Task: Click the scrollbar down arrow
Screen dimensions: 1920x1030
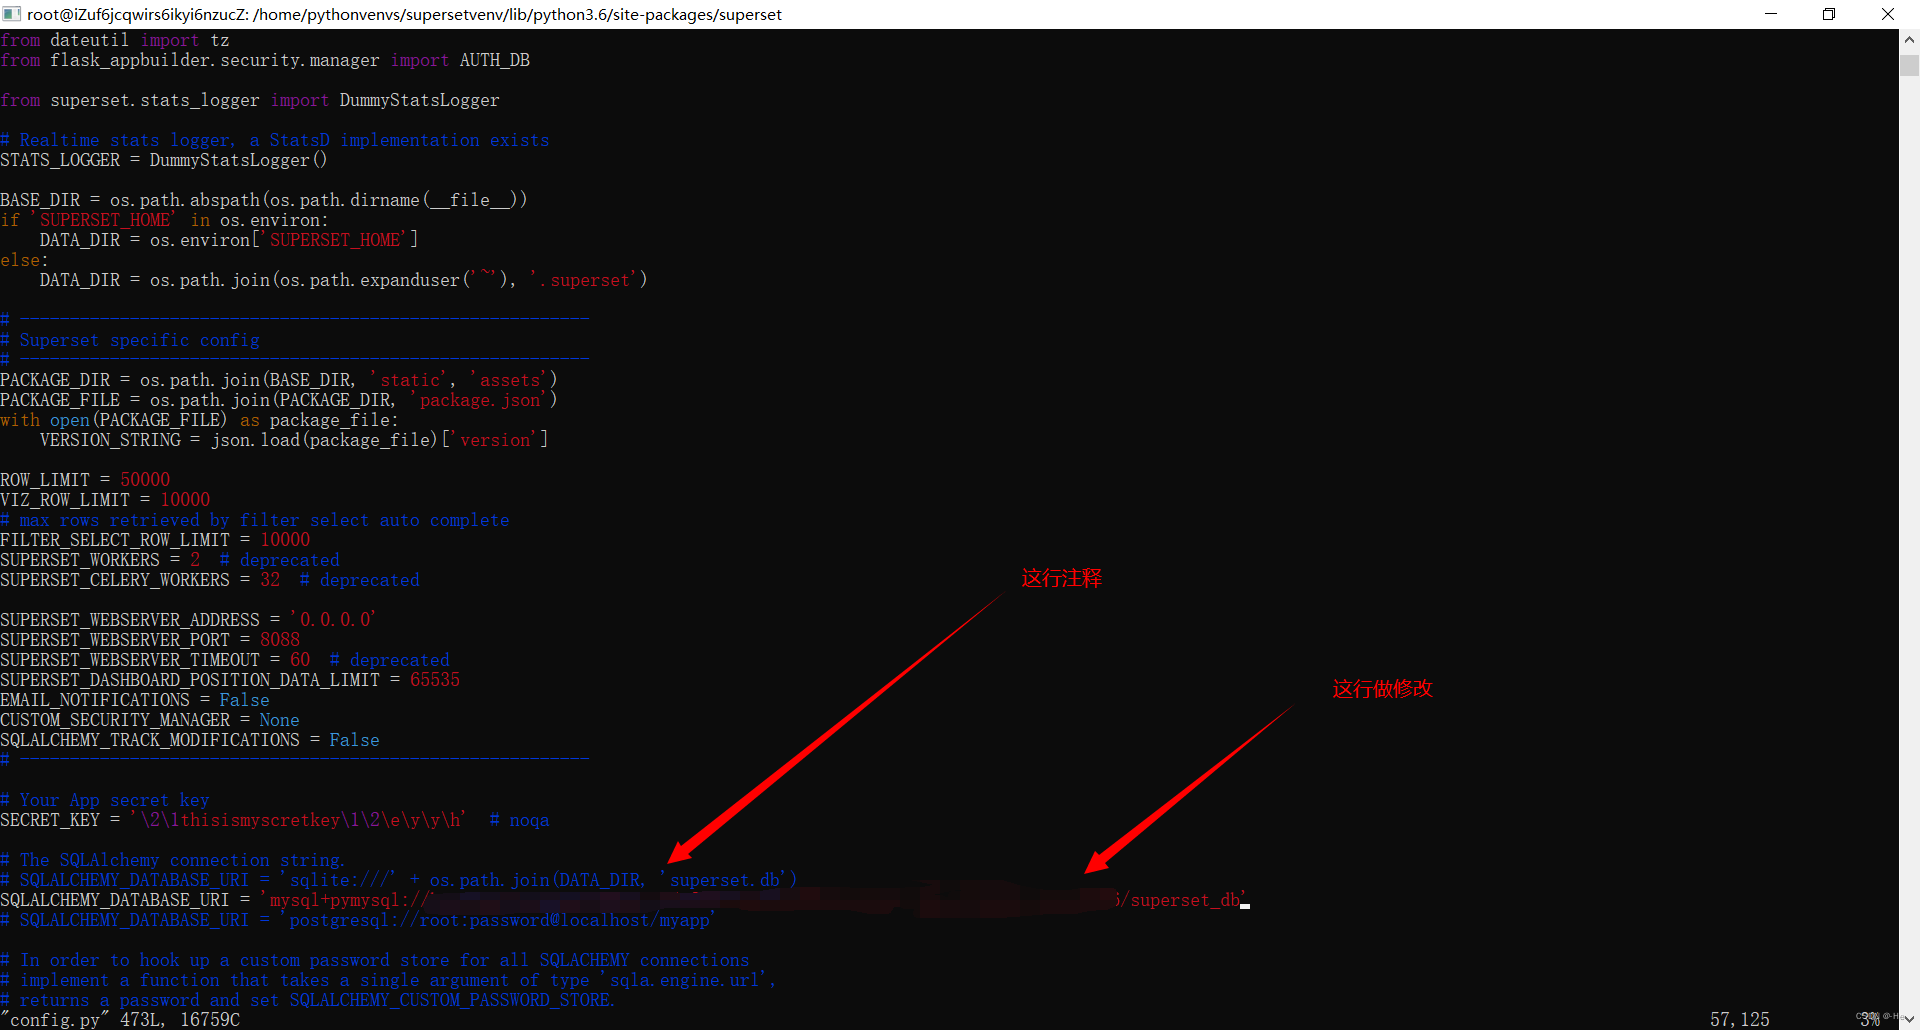Action: point(1909,1020)
